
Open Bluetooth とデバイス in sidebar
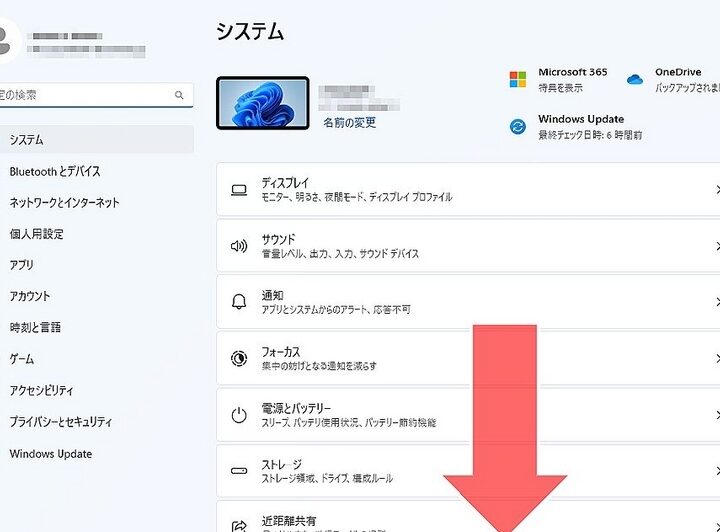click(x=55, y=171)
